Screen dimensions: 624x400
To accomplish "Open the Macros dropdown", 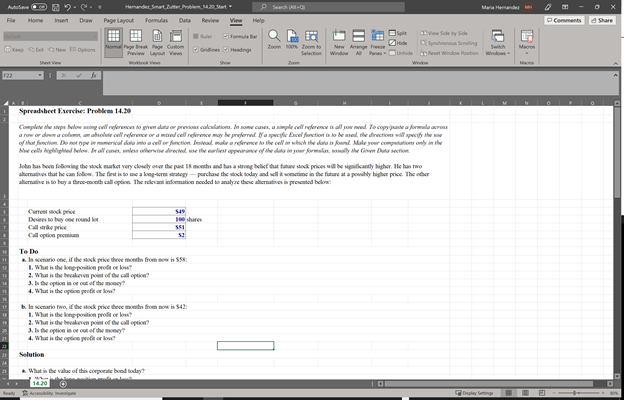I will [527, 43].
